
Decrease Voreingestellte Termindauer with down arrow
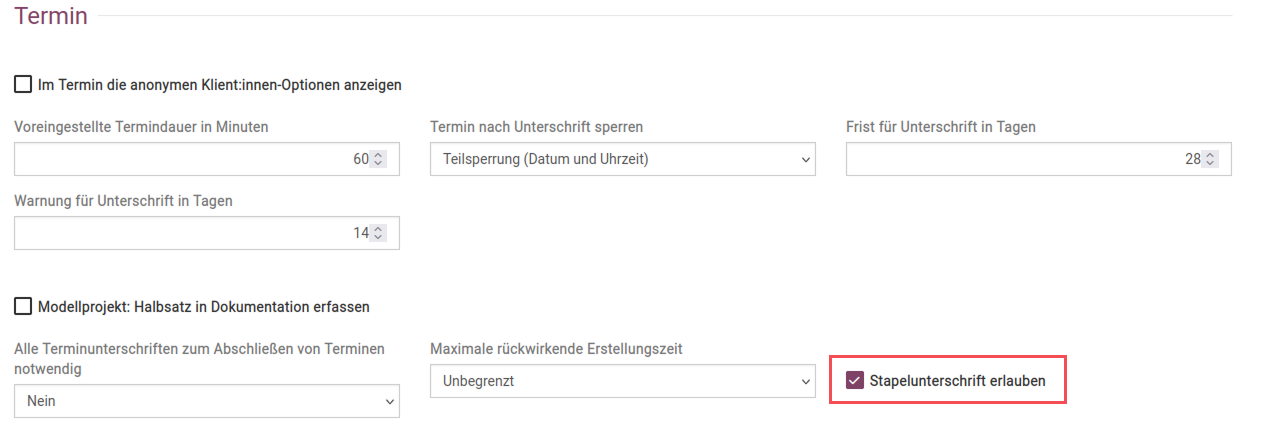(x=378, y=163)
